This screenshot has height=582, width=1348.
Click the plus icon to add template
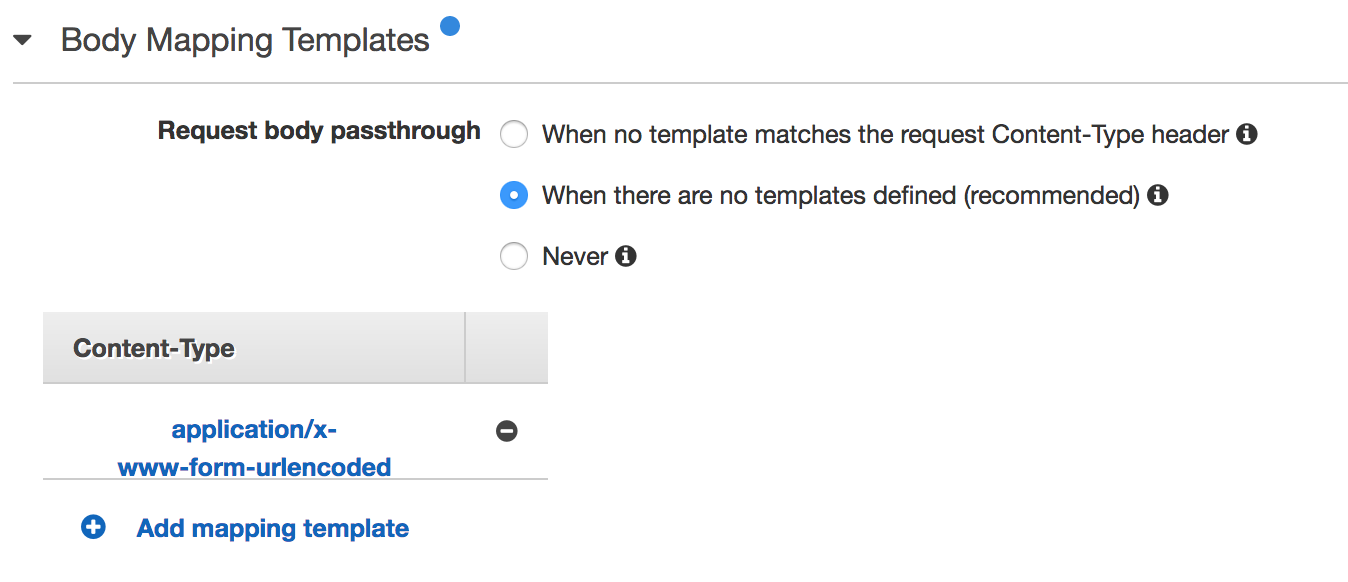93,527
